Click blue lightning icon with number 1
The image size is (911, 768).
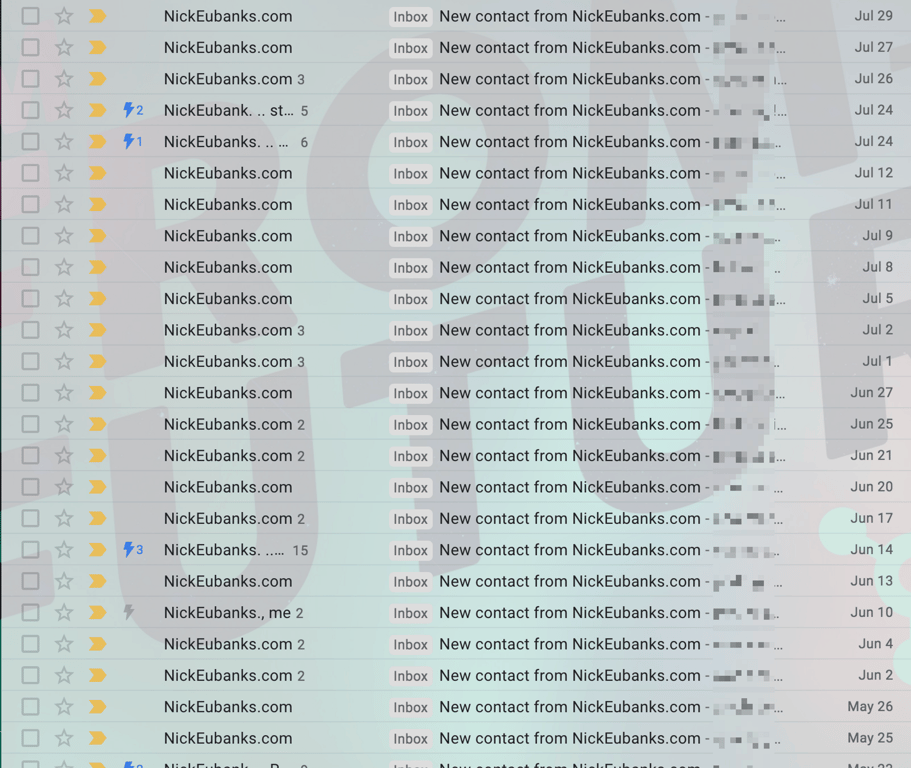tap(133, 141)
